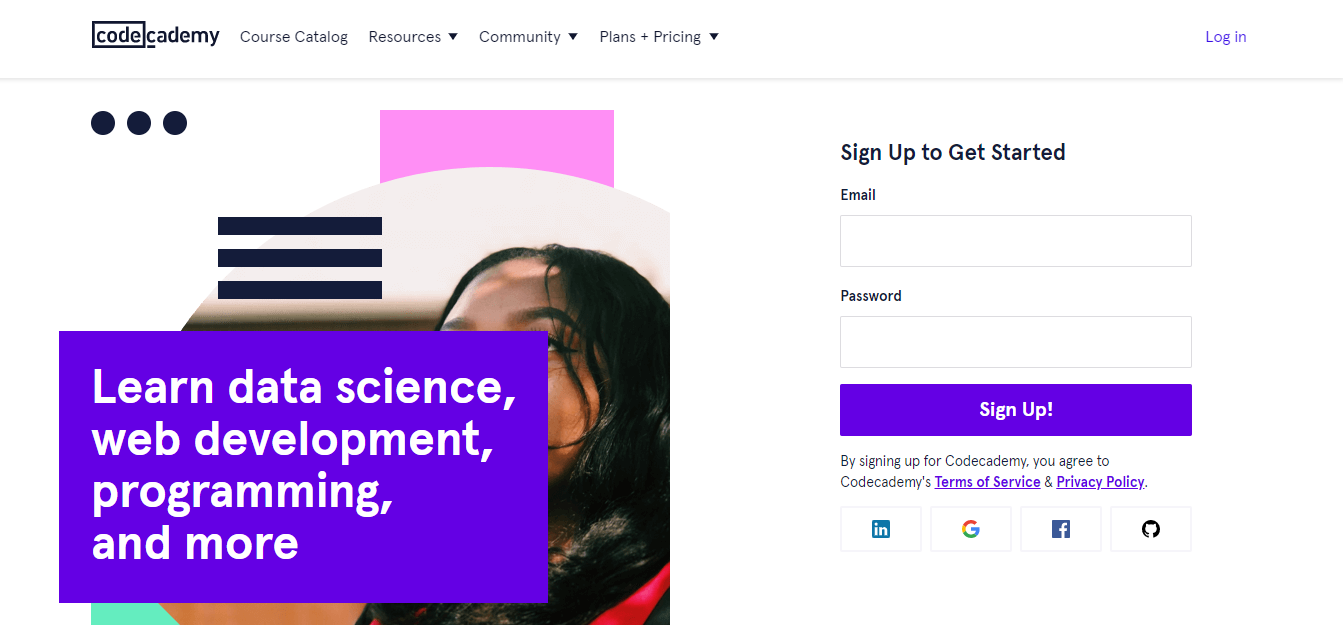
Task: Expand the Community dropdown
Action: point(572,36)
